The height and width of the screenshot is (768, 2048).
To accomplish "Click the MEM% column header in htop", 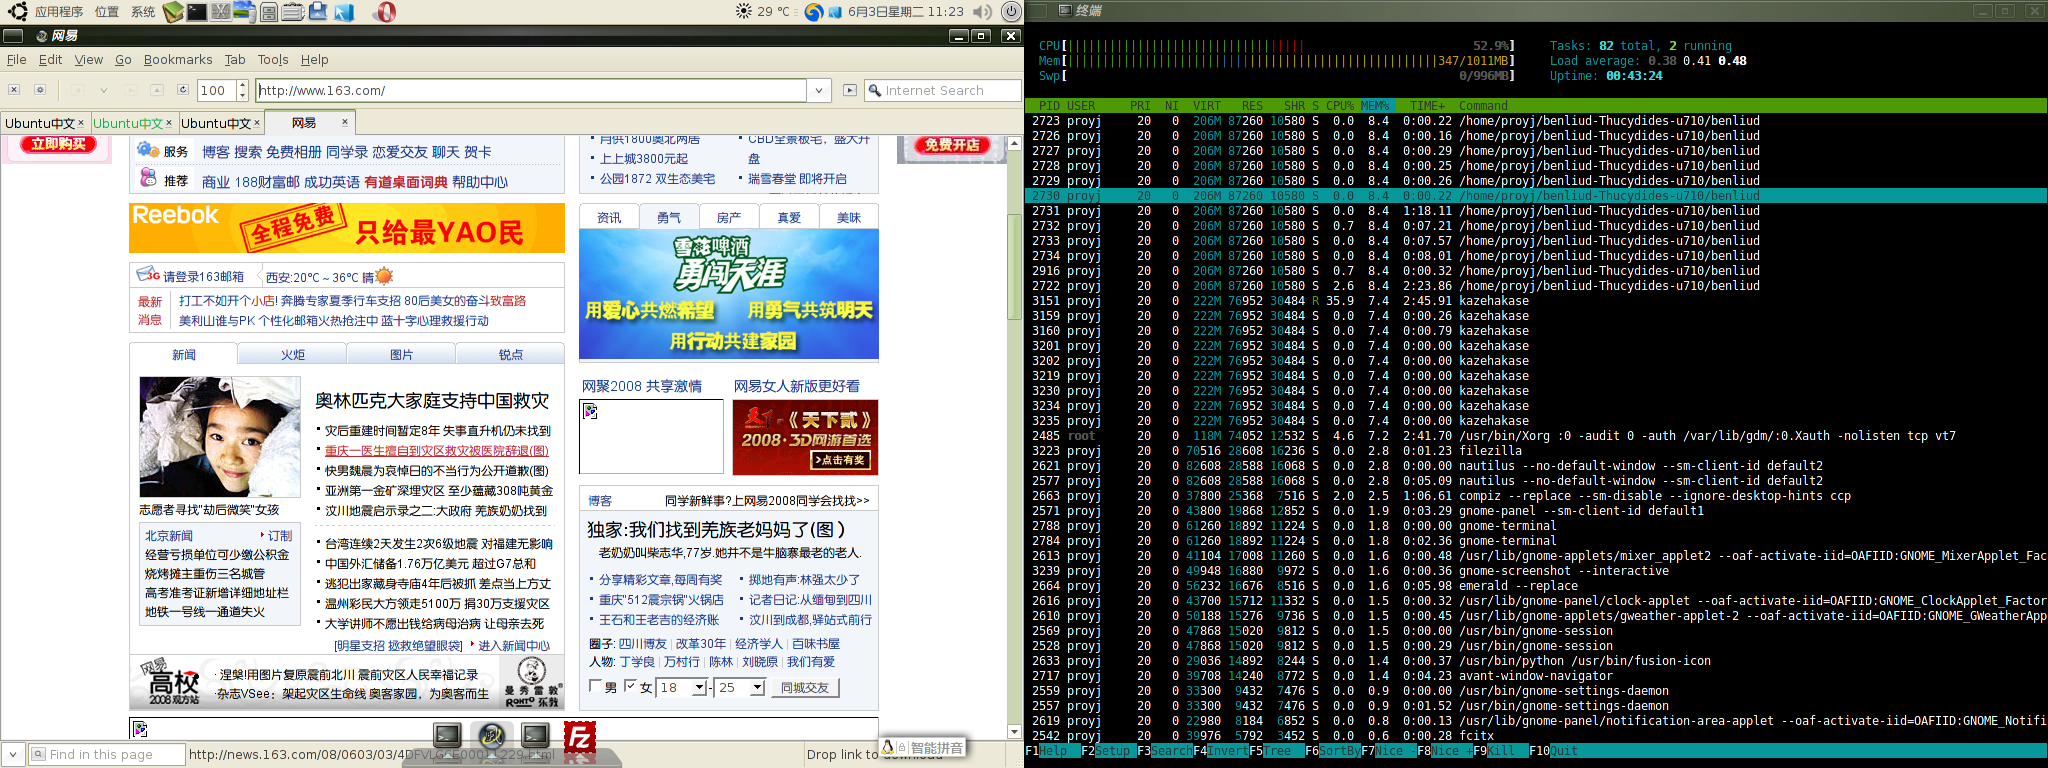I will coord(1375,105).
